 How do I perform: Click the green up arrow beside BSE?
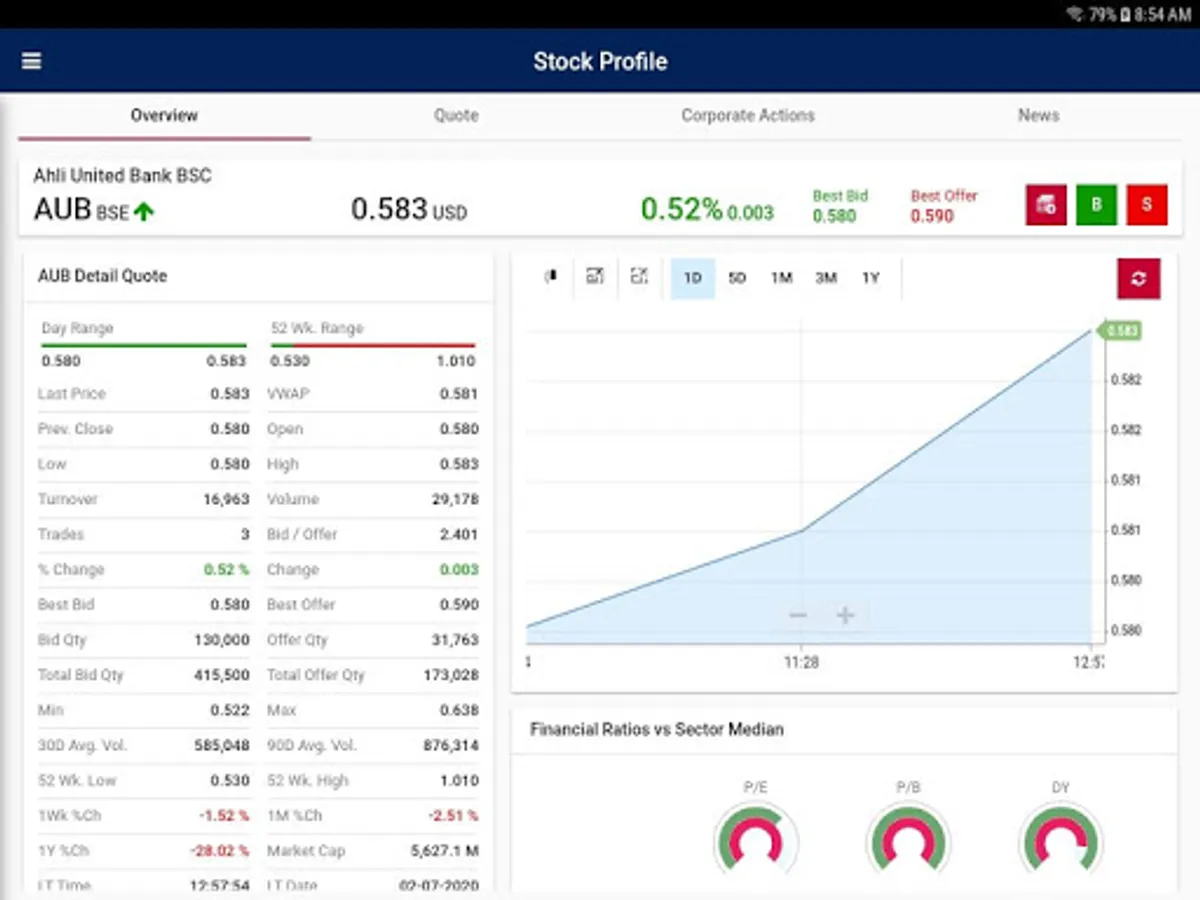coord(144,211)
